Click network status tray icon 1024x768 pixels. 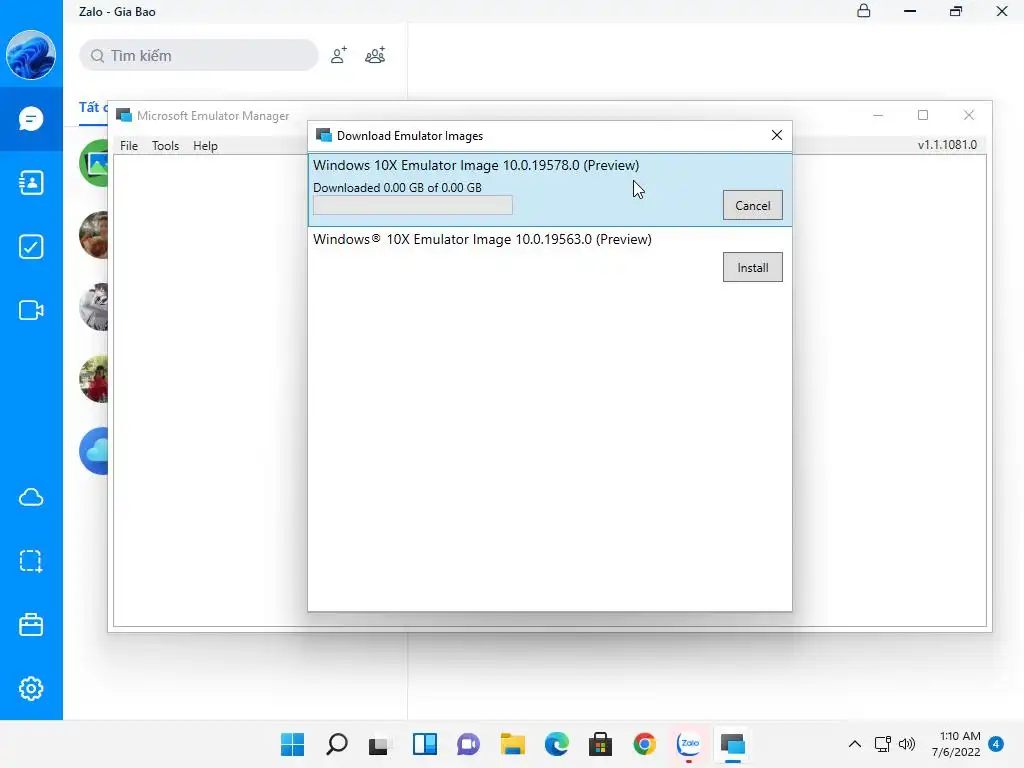point(882,744)
